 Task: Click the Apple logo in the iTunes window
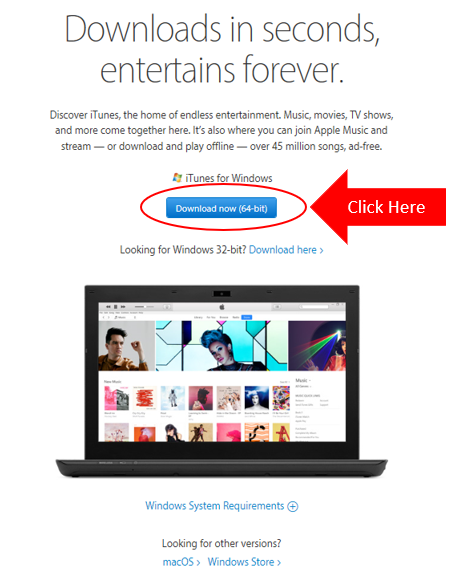tap(222, 307)
